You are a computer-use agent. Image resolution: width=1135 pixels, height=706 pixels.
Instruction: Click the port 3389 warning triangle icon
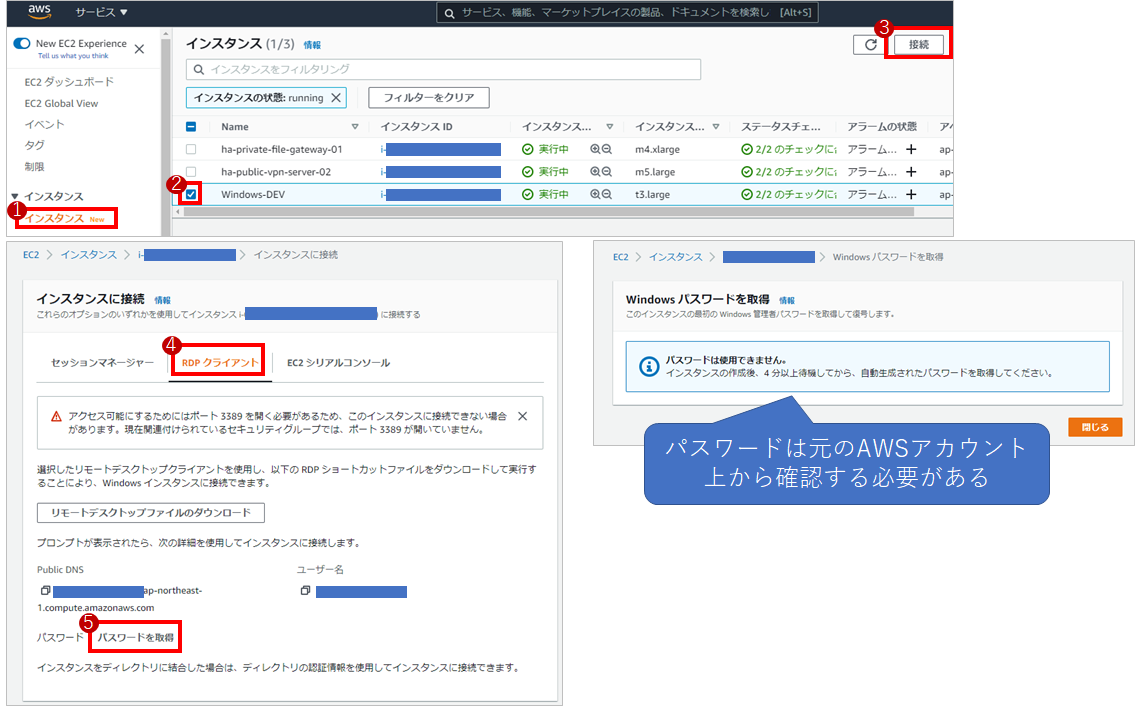[x=56, y=416]
